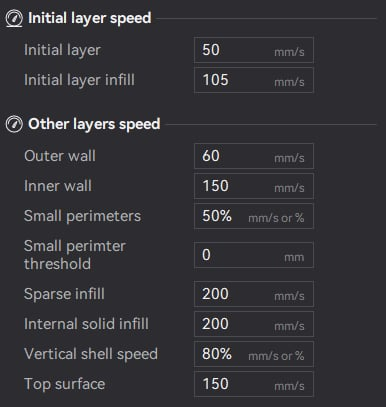Click the Small perimeters label

pos(83,216)
